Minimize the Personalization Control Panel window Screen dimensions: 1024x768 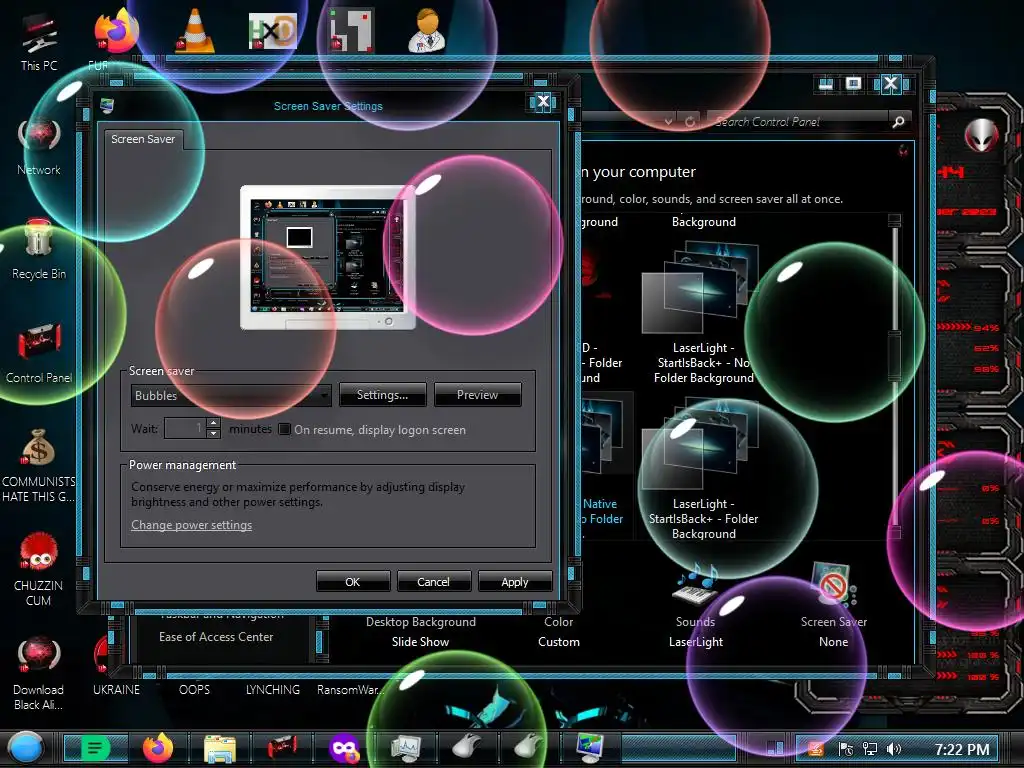click(x=825, y=84)
